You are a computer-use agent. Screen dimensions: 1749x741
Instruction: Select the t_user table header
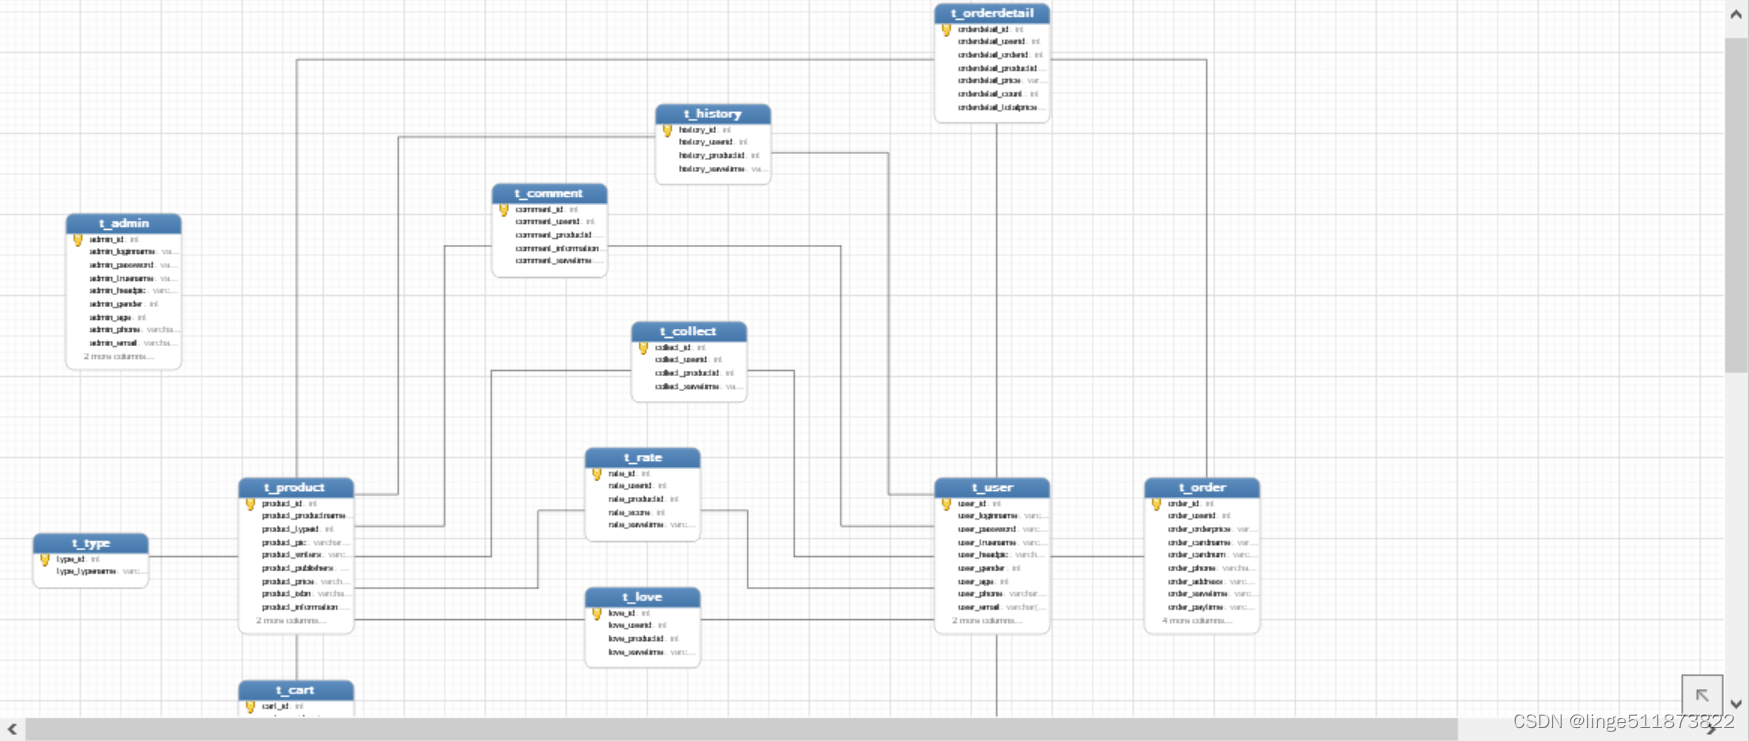(x=992, y=487)
